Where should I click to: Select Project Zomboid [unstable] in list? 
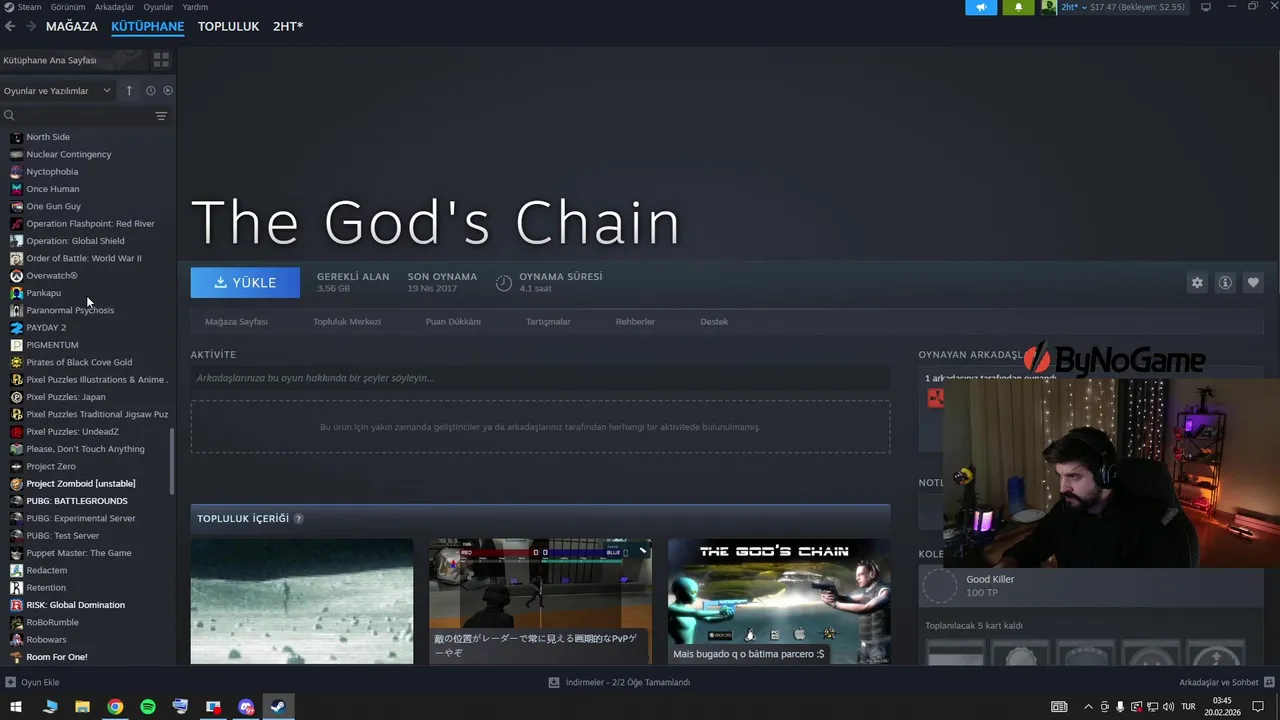tap(80, 484)
